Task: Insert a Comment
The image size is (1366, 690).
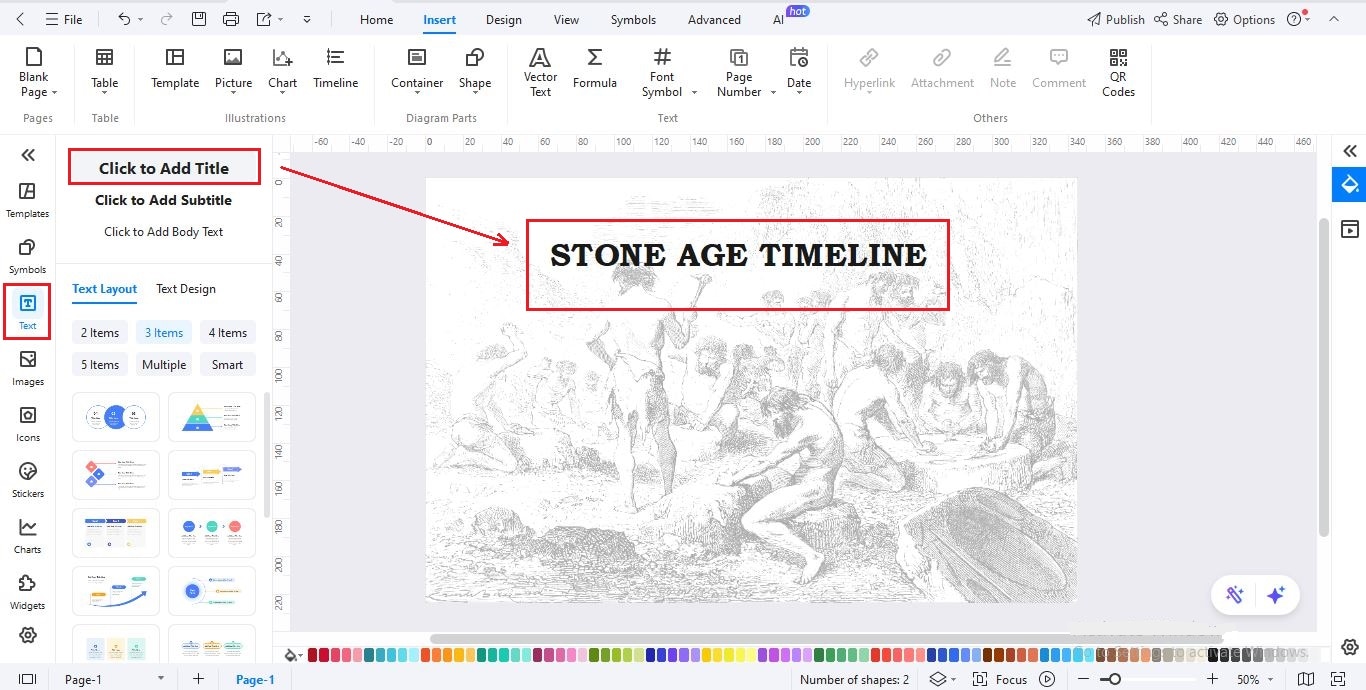Action: [1058, 70]
